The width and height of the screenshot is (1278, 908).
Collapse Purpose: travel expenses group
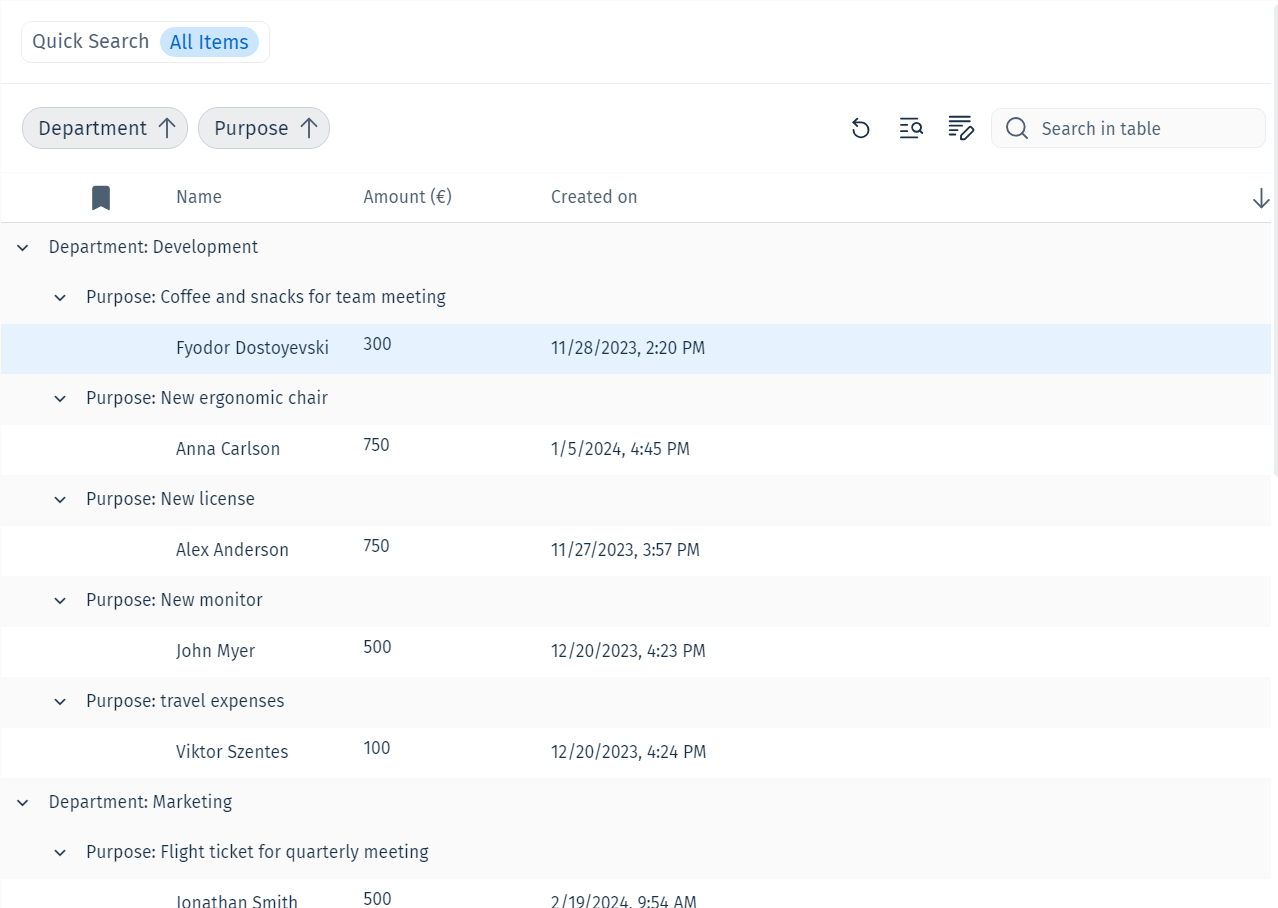coord(60,701)
